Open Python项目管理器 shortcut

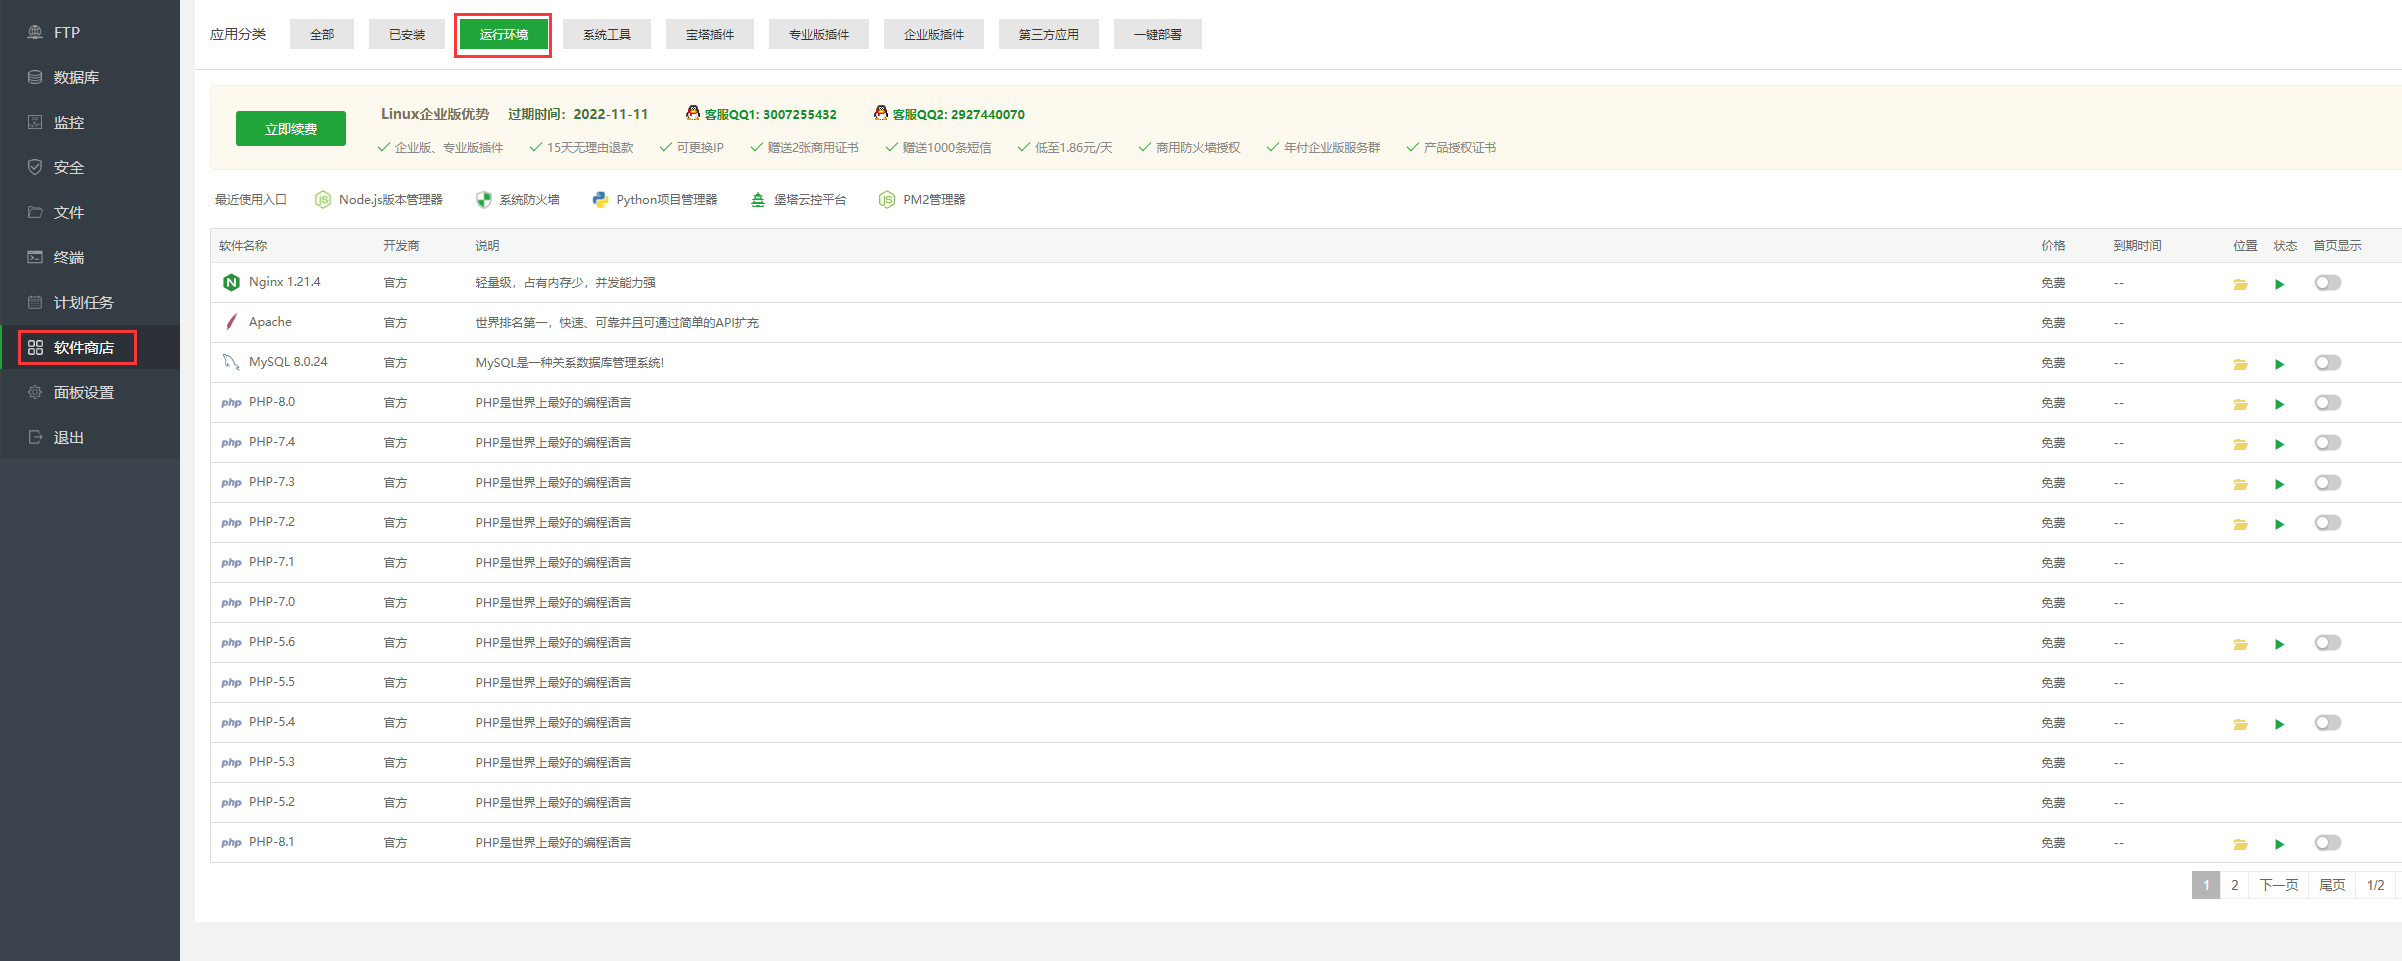click(655, 200)
